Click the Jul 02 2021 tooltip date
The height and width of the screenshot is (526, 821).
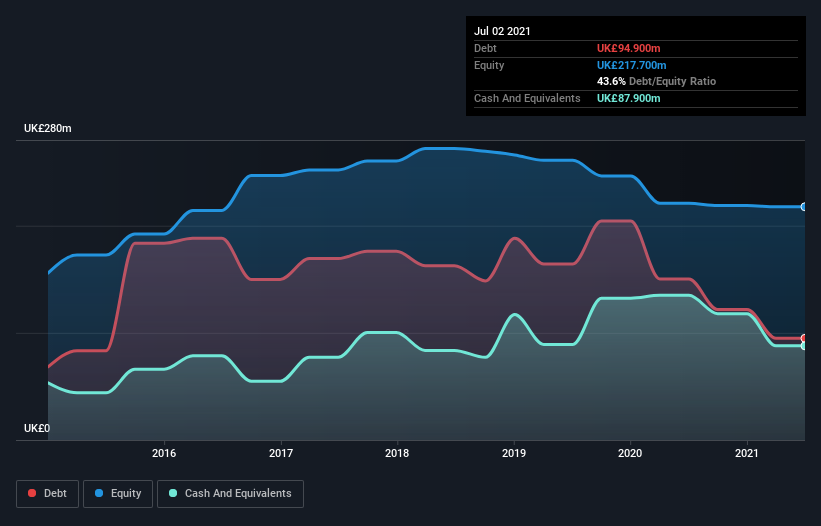click(502, 31)
